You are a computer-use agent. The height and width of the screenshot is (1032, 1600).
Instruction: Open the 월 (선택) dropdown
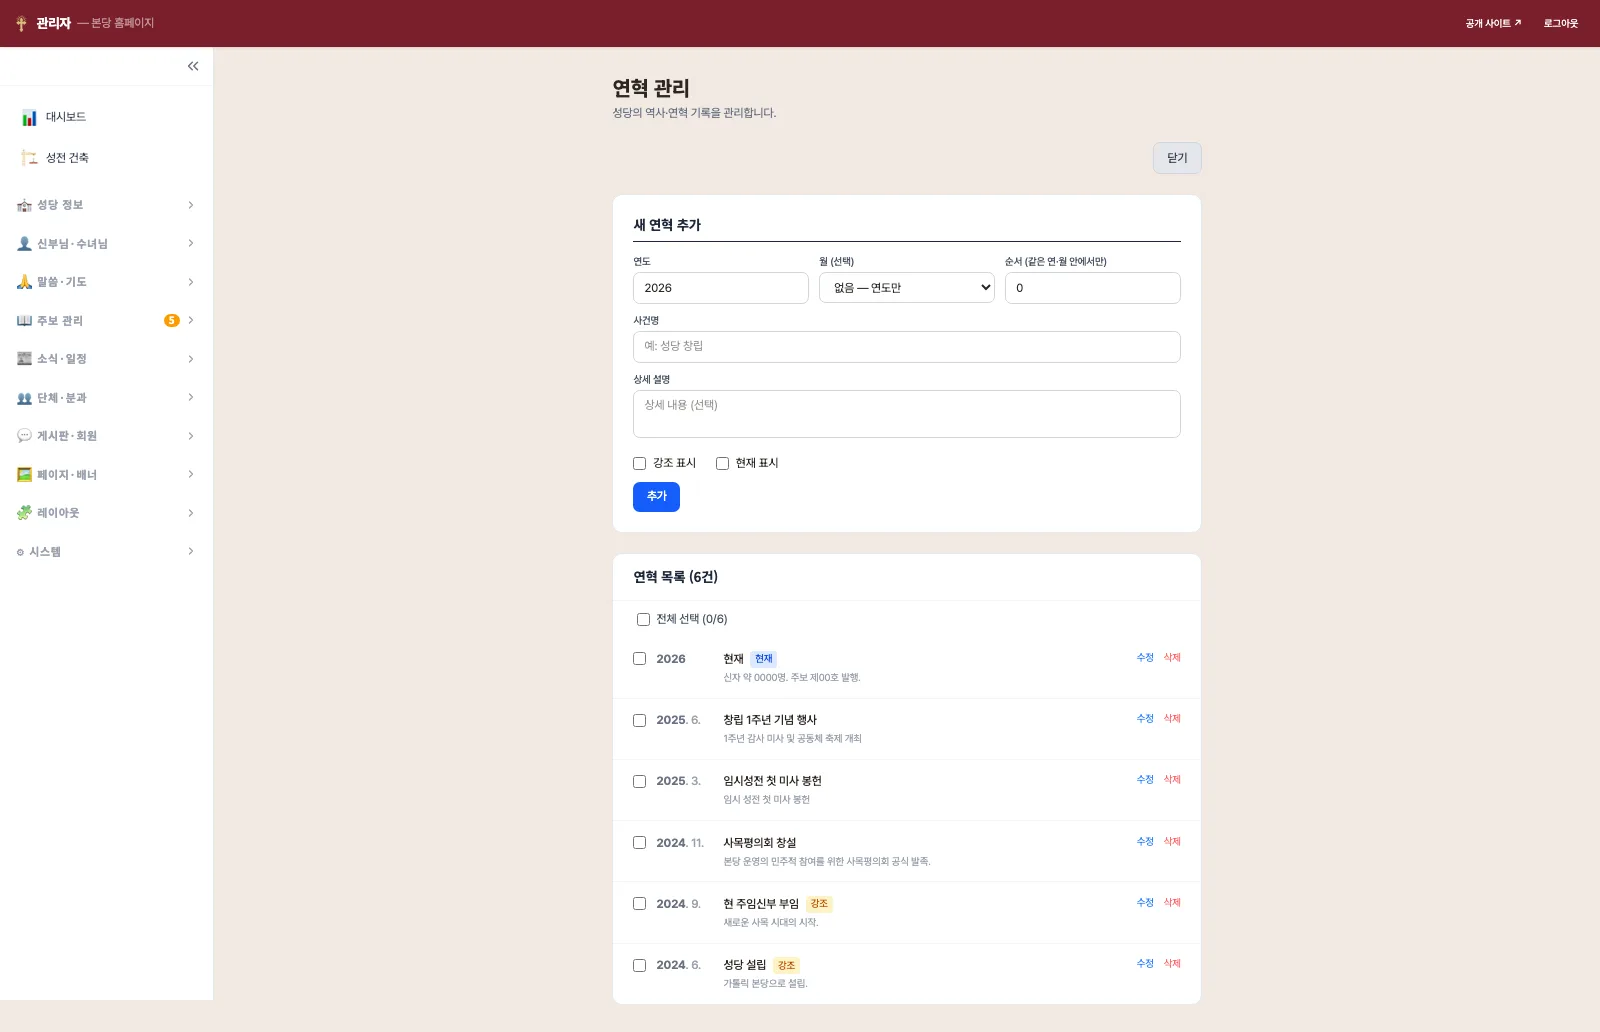click(907, 288)
